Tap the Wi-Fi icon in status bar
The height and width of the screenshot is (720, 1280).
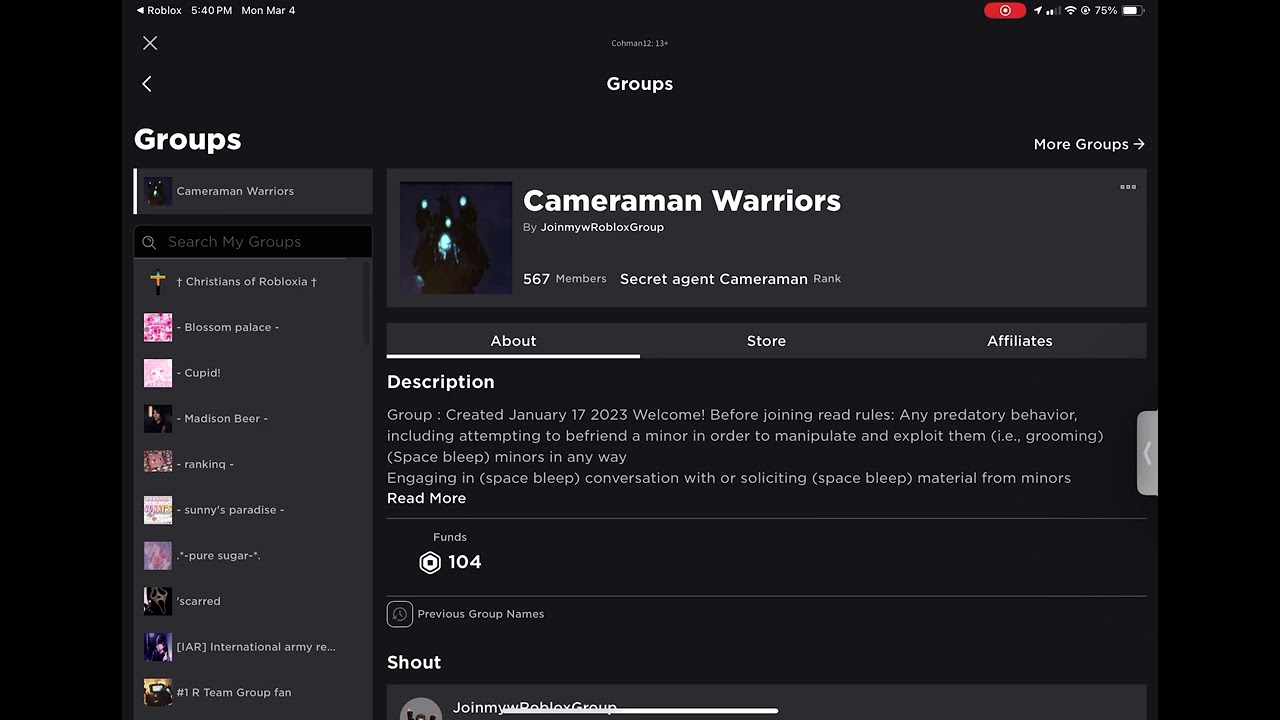pyautogui.click(x=1071, y=10)
